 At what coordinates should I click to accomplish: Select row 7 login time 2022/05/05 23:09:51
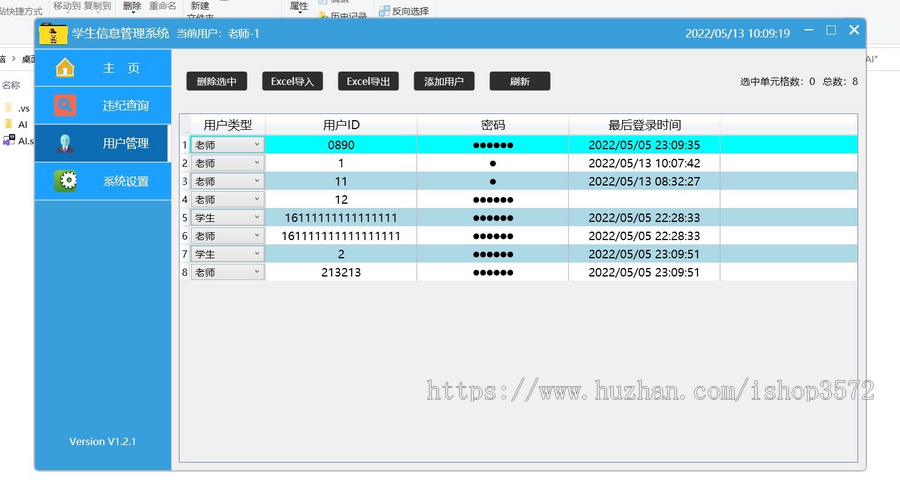[x=644, y=254]
